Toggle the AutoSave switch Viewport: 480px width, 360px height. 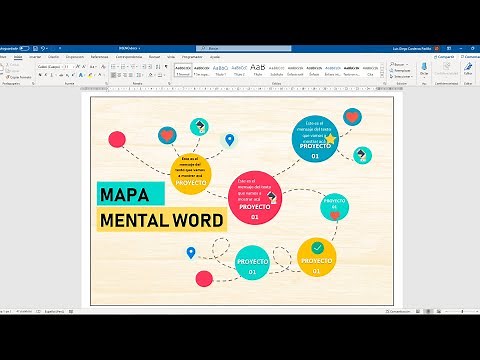point(24,48)
